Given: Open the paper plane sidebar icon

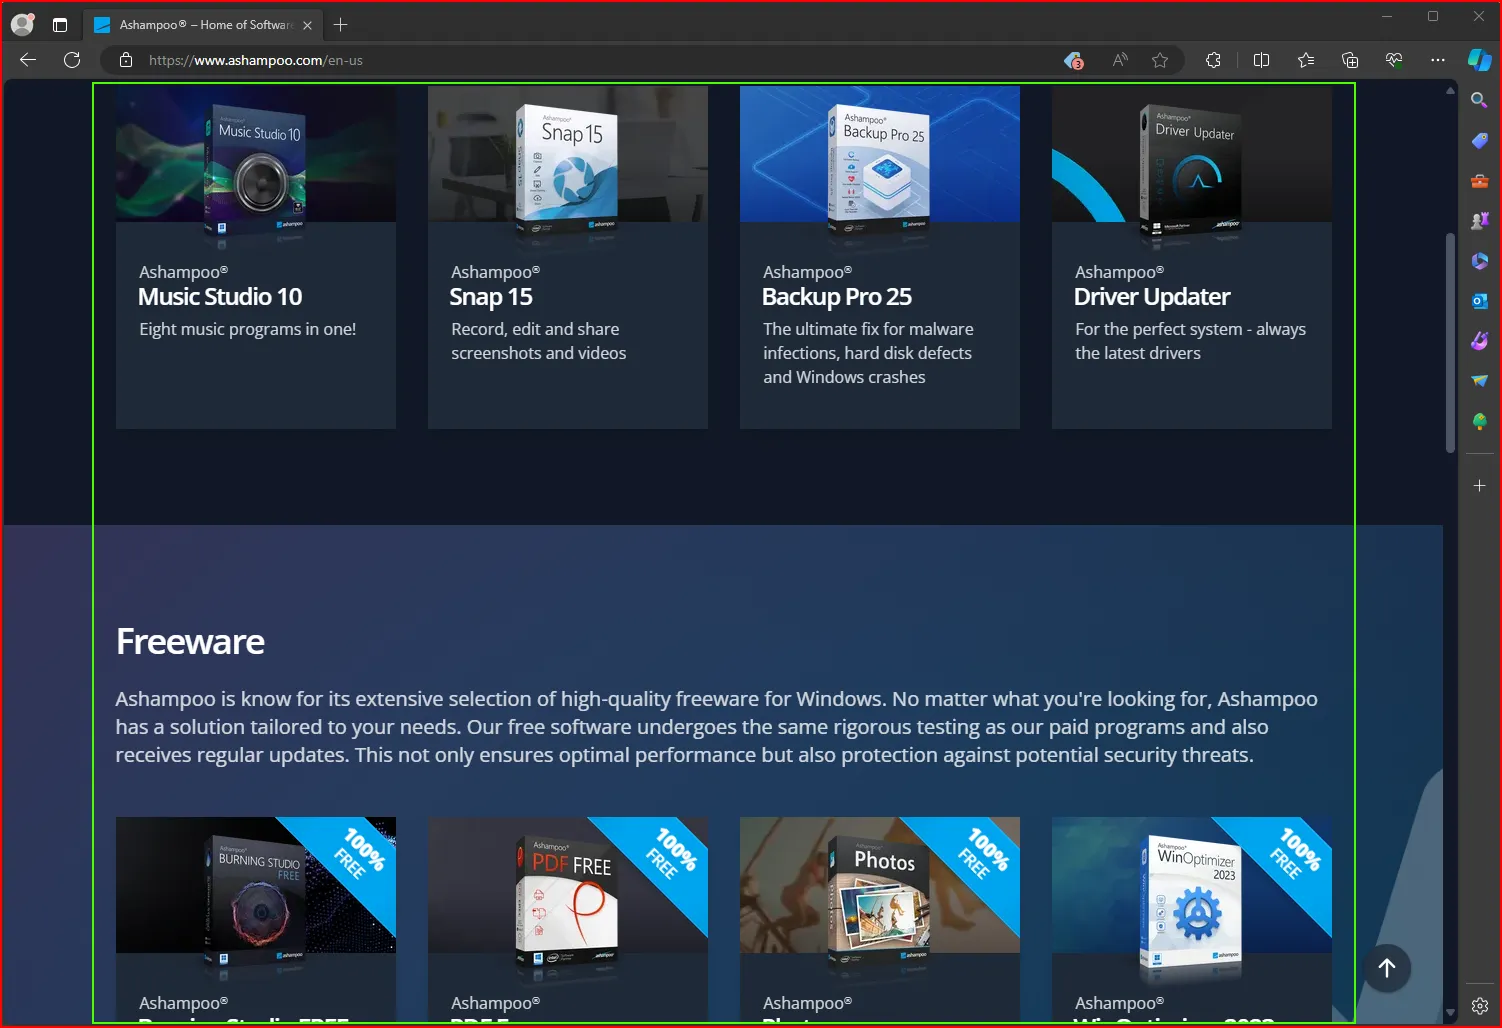Looking at the screenshot, I should (1480, 381).
